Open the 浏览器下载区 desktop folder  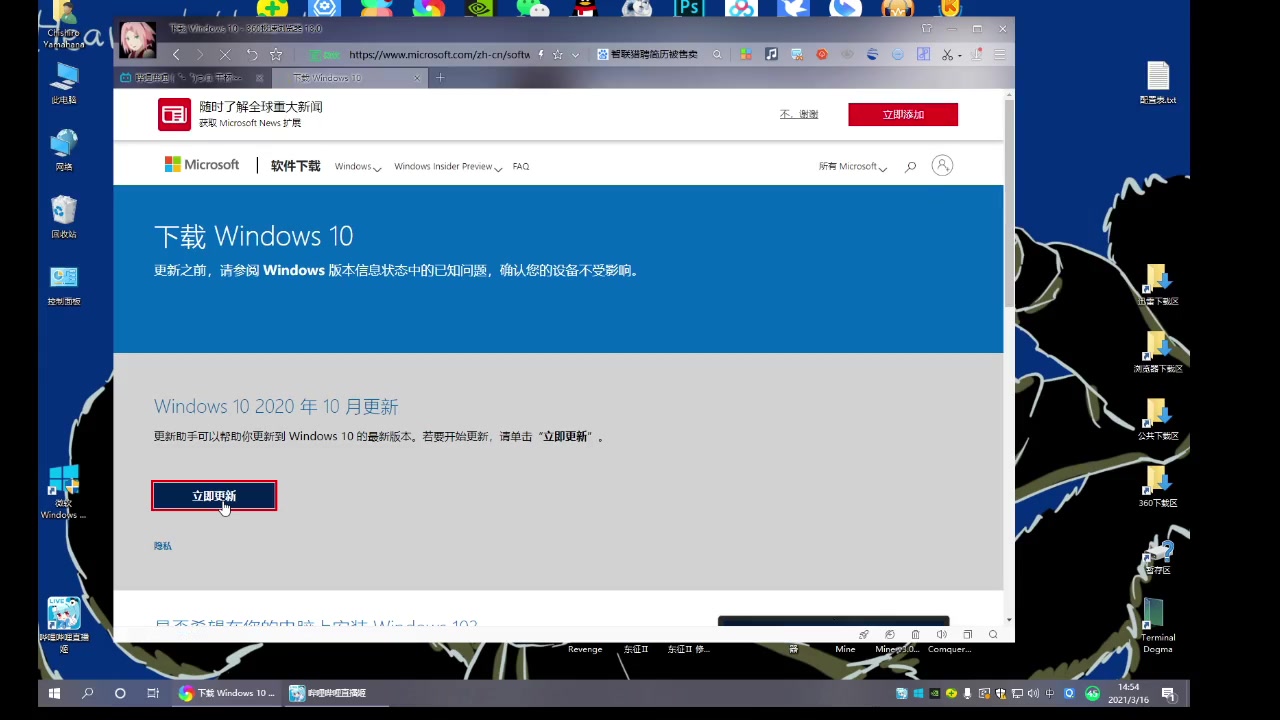[1158, 352]
